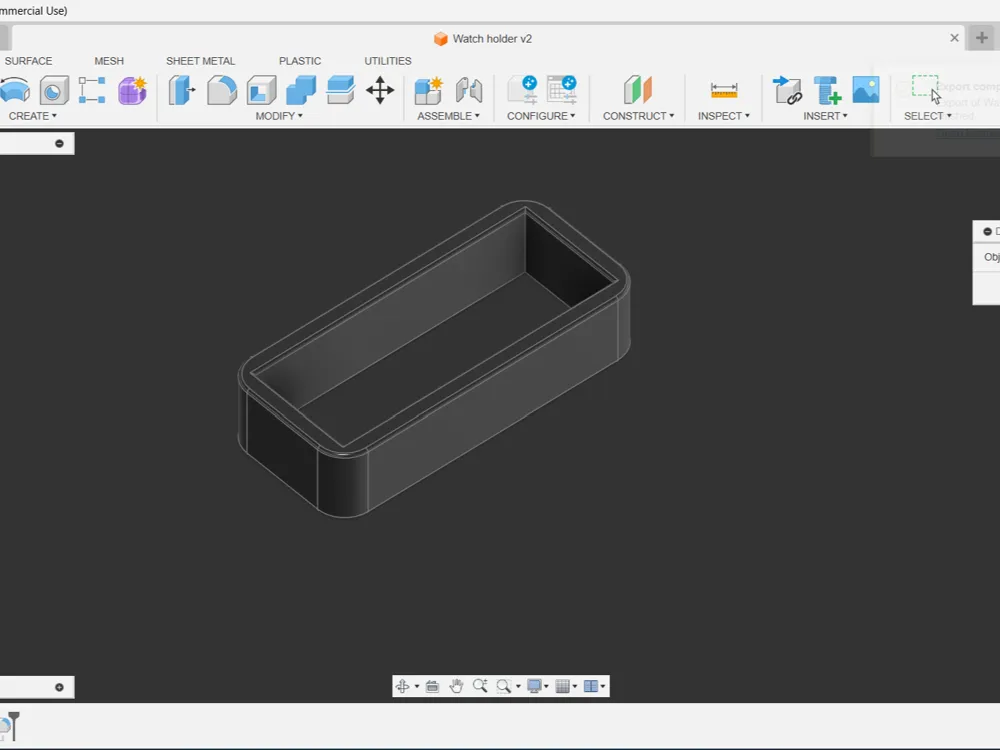Click the Select tool icon

click(x=925, y=88)
